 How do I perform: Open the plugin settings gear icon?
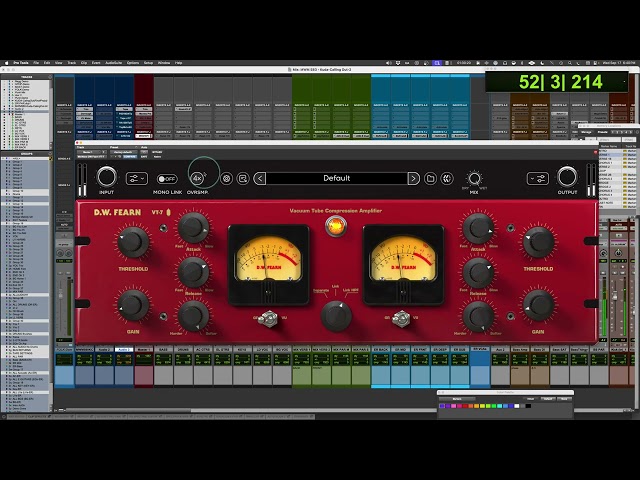[227, 178]
